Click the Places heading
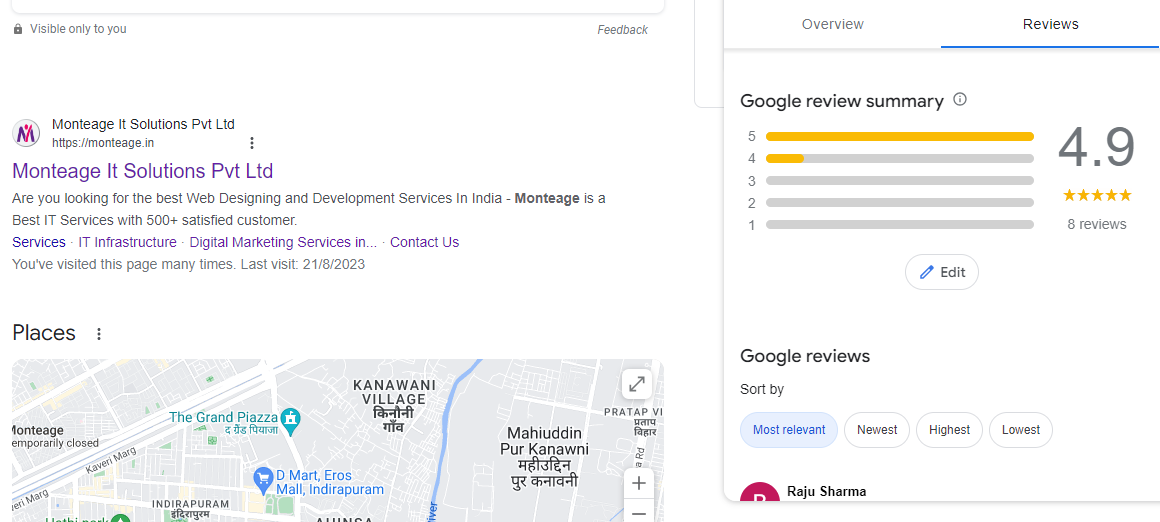The width and height of the screenshot is (1160, 522). tap(44, 333)
